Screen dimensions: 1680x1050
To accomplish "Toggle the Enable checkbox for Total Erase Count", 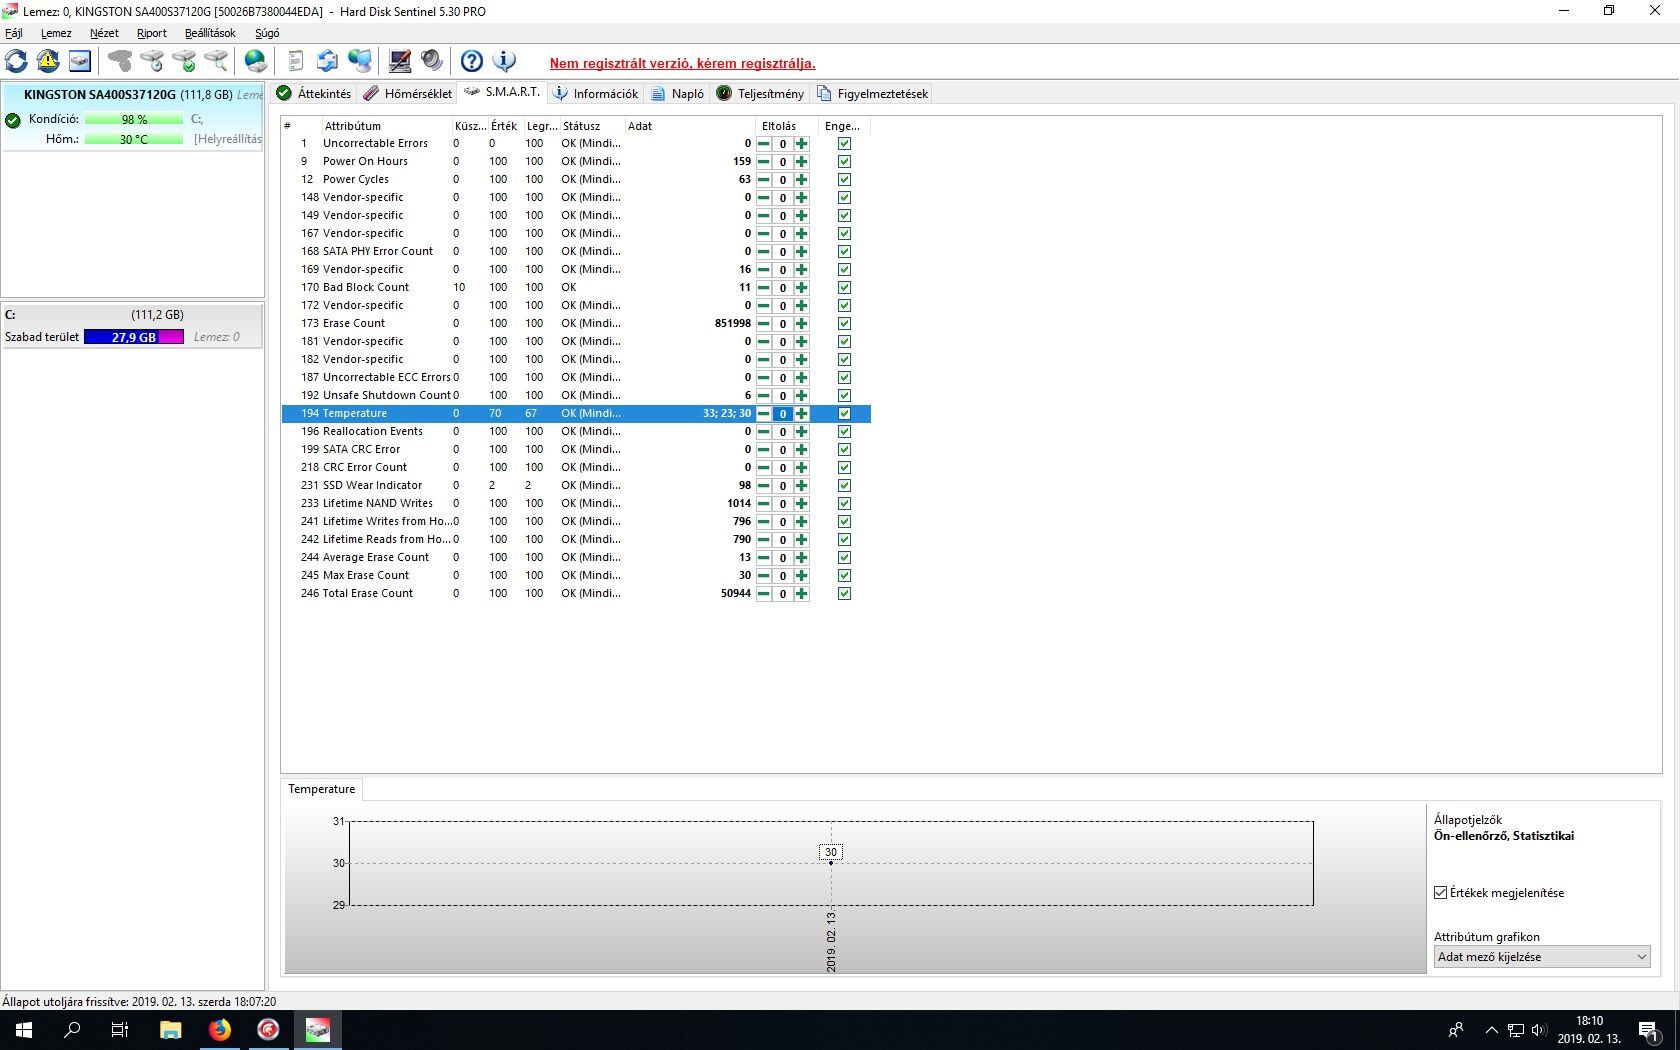I will [844, 594].
